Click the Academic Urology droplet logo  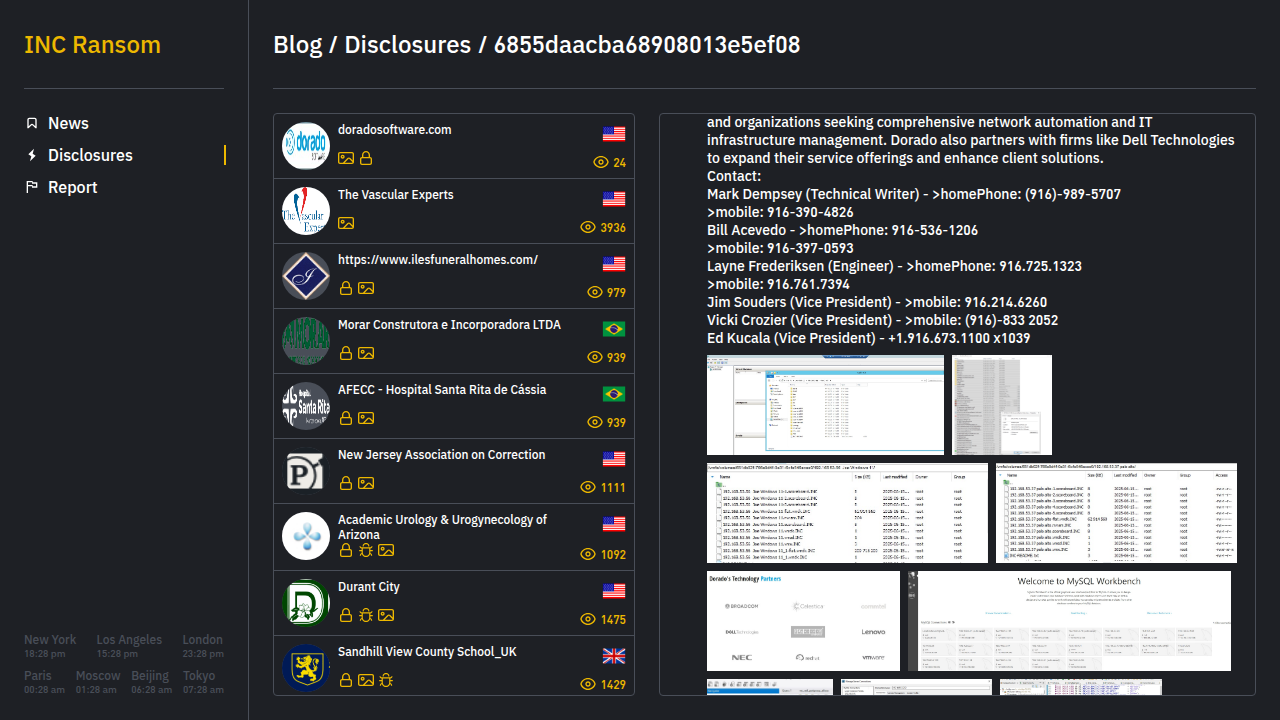pos(306,536)
